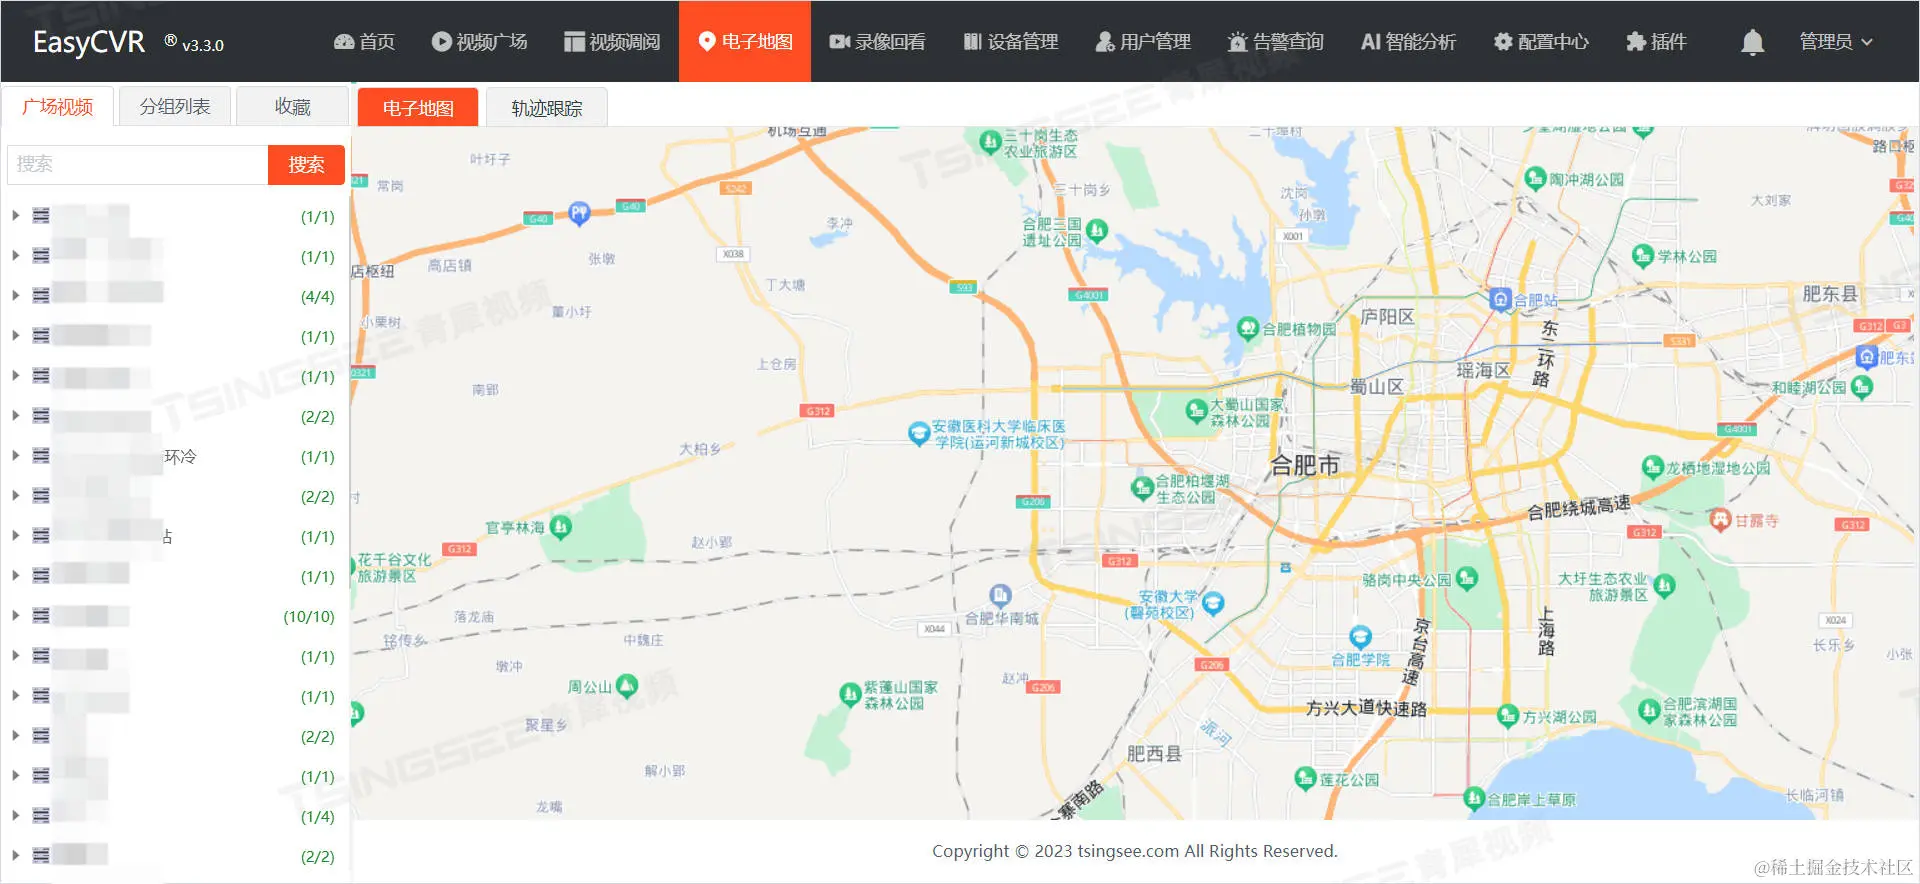Screen dimensions: 1920x884
Task: Switch to the 收藏 tab
Action: coord(292,106)
